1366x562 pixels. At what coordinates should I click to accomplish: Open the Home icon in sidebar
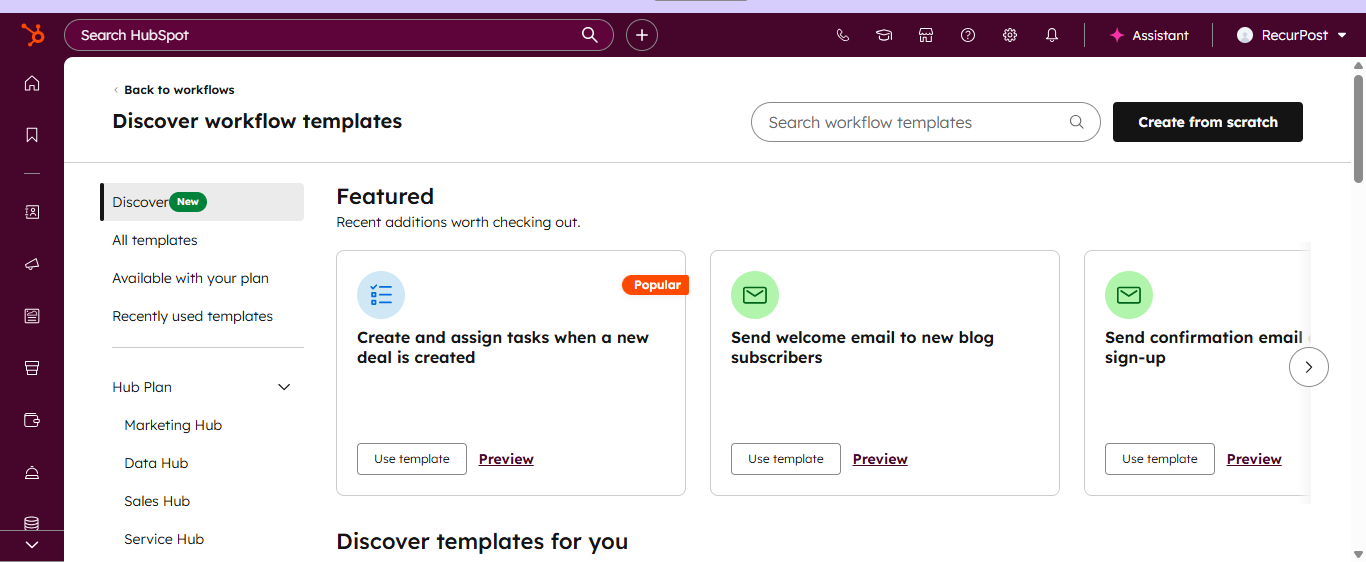pyautogui.click(x=32, y=83)
